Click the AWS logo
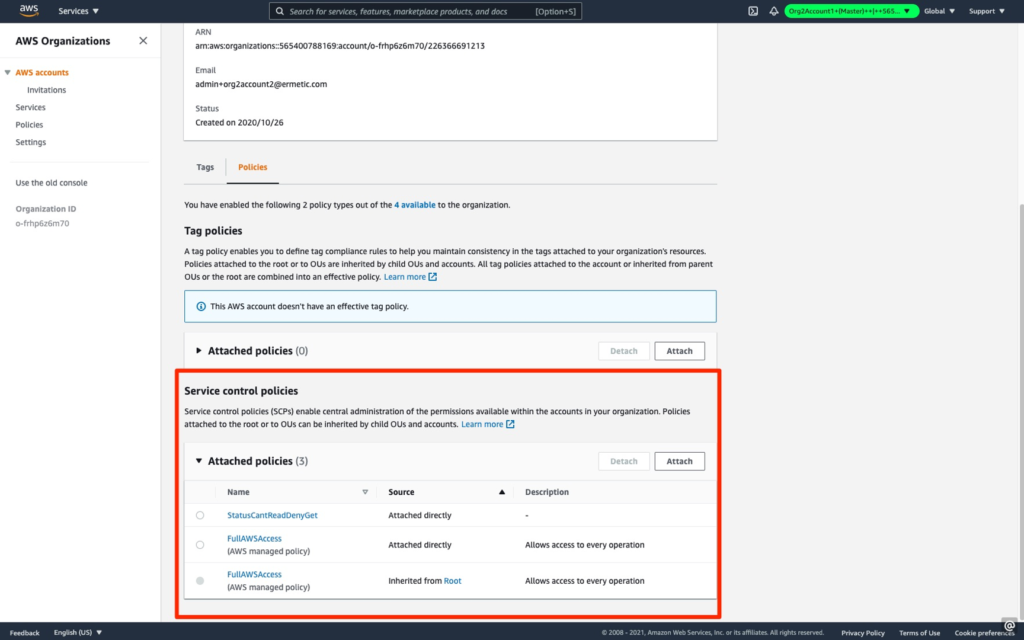The width and height of the screenshot is (1024, 640). (29, 10)
